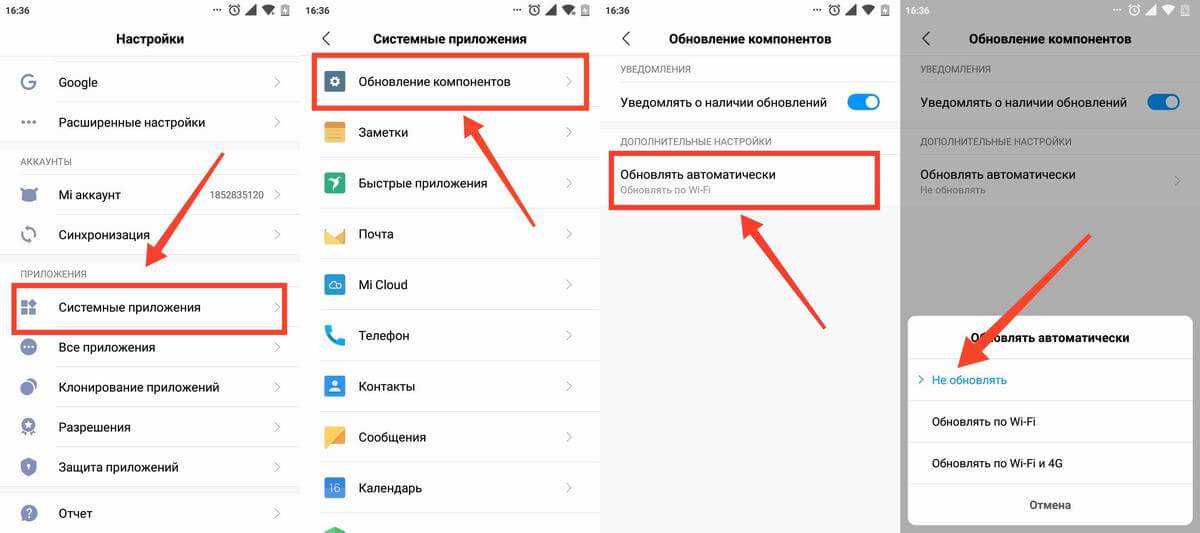This screenshot has width=1200, height=533.
Task: Expand Обновление компонентов row chevron
Action: point(569,81)
